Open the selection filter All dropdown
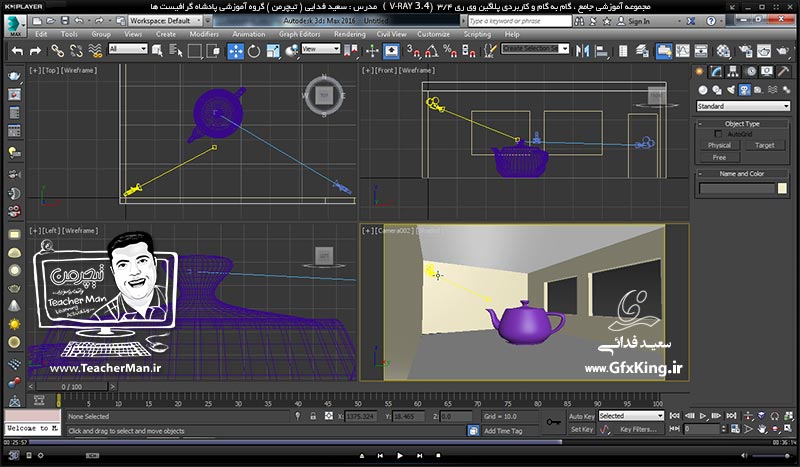 point(128,48)
